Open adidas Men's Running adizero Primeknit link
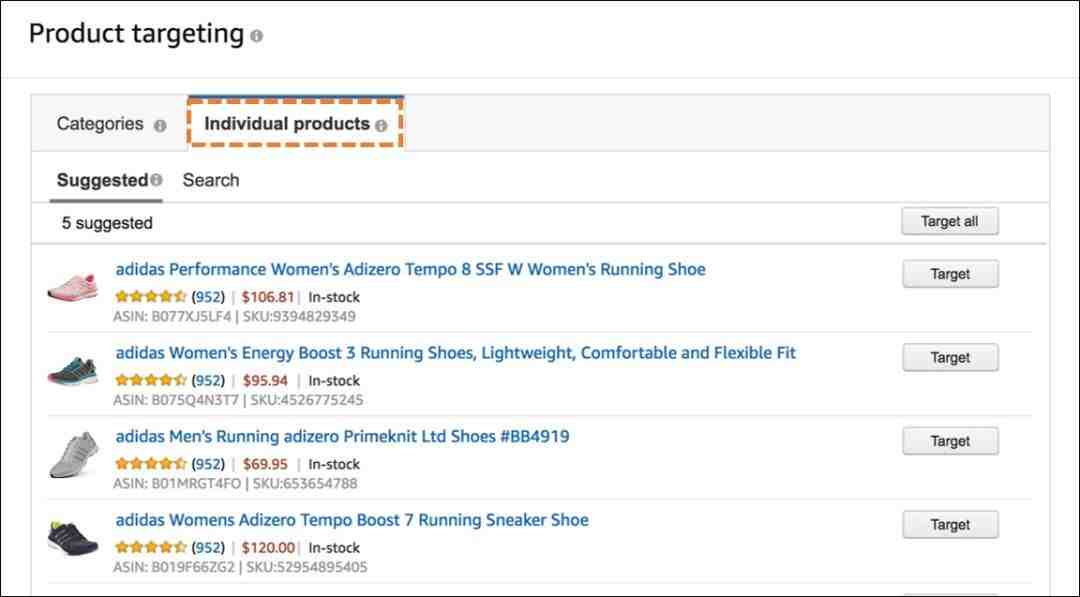This screenshot has height=597, width=1080. (342, 437)
